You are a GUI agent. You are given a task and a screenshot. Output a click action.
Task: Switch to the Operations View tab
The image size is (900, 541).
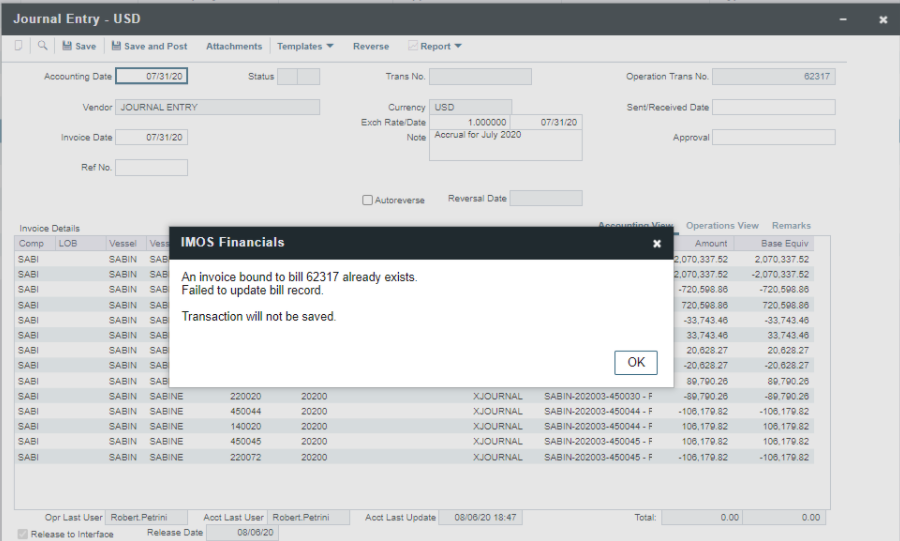pyautogui.click(x=722, y=226)
